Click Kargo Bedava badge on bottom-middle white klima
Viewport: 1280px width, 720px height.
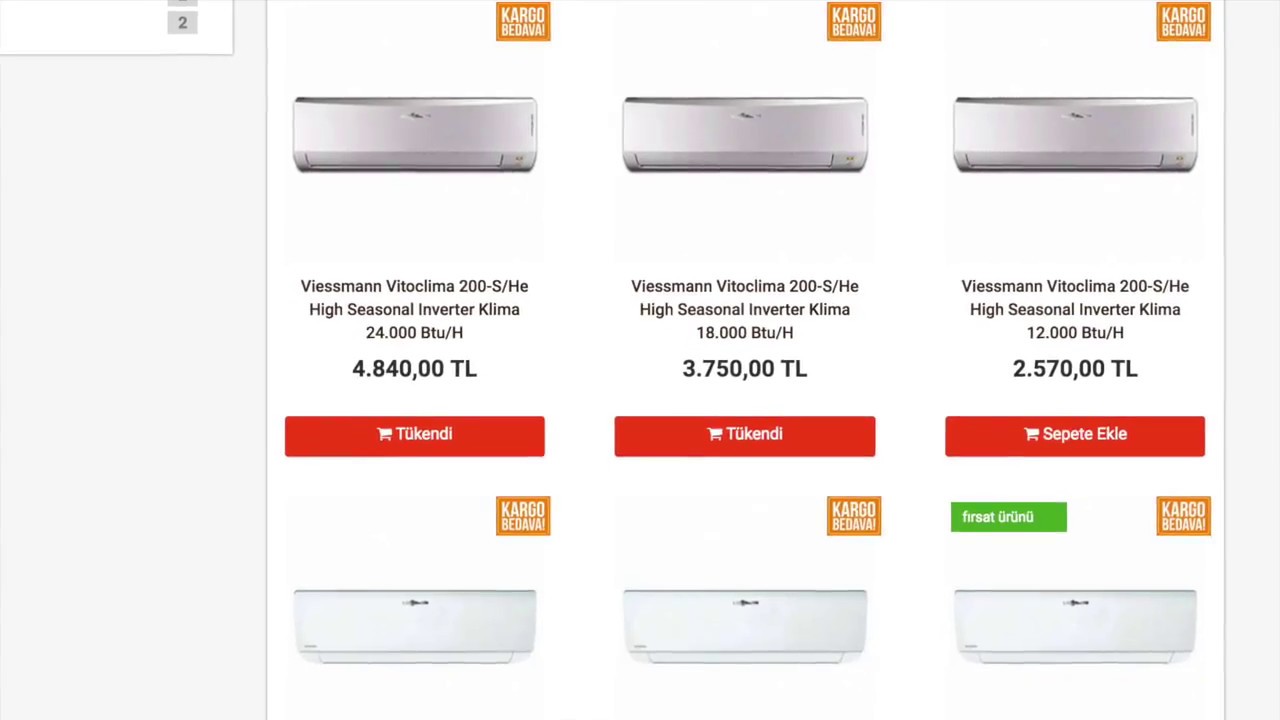pos(854,516)
